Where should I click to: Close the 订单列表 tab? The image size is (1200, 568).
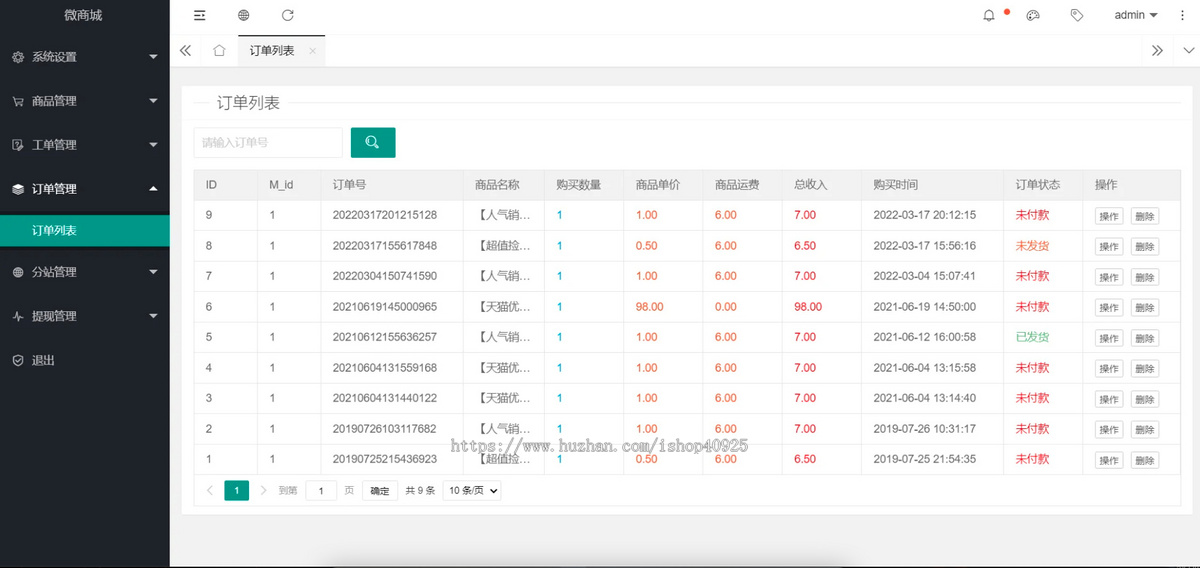(312, 51)
